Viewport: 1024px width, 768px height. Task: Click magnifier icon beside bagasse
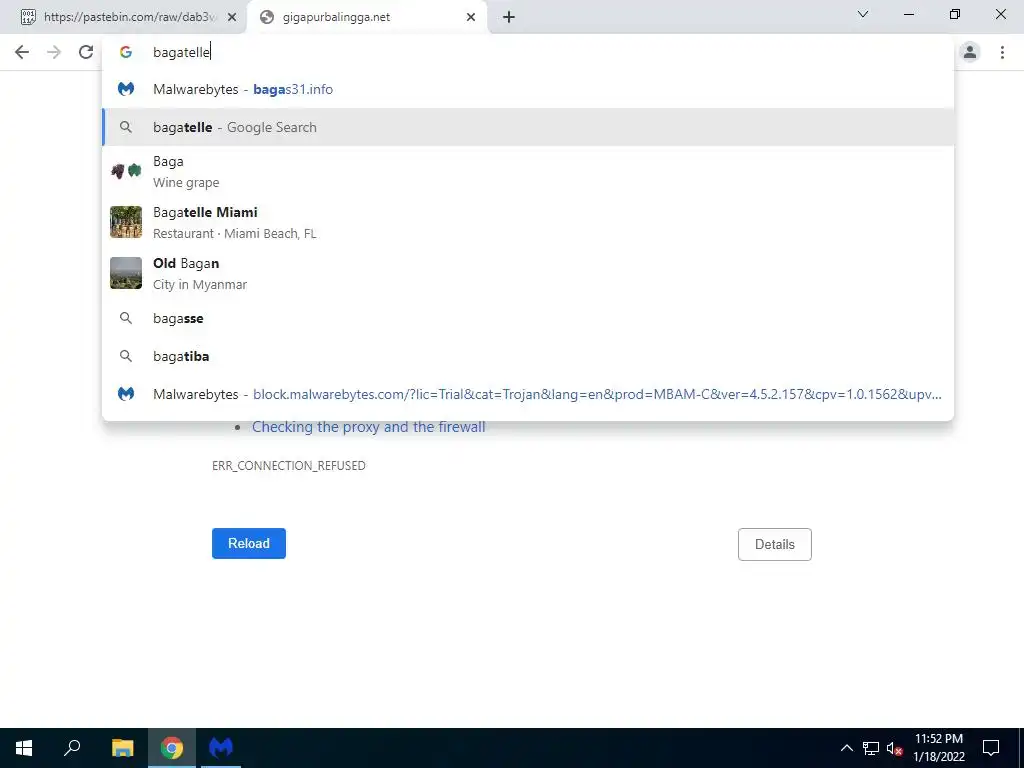pyautogui.click(x=126, y=318)
